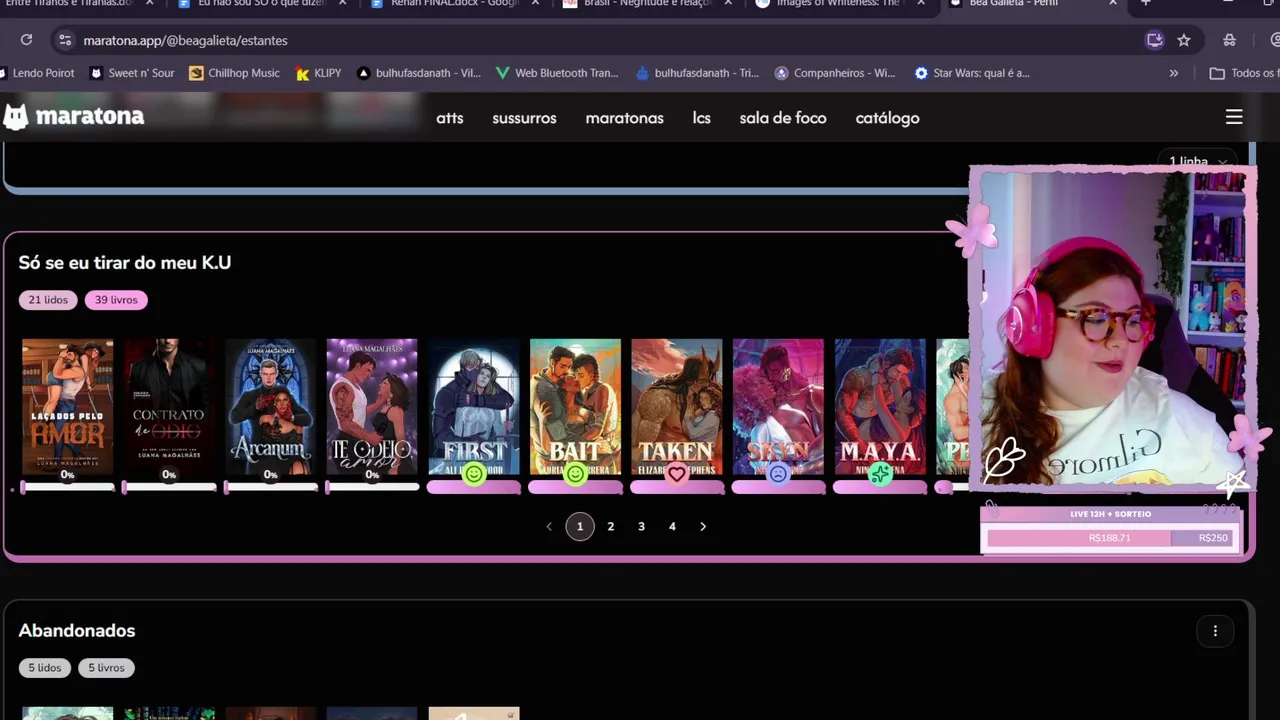
Task: Go to the next shelf page arrow
Action: pyautogui.click(x=703, y=526)
